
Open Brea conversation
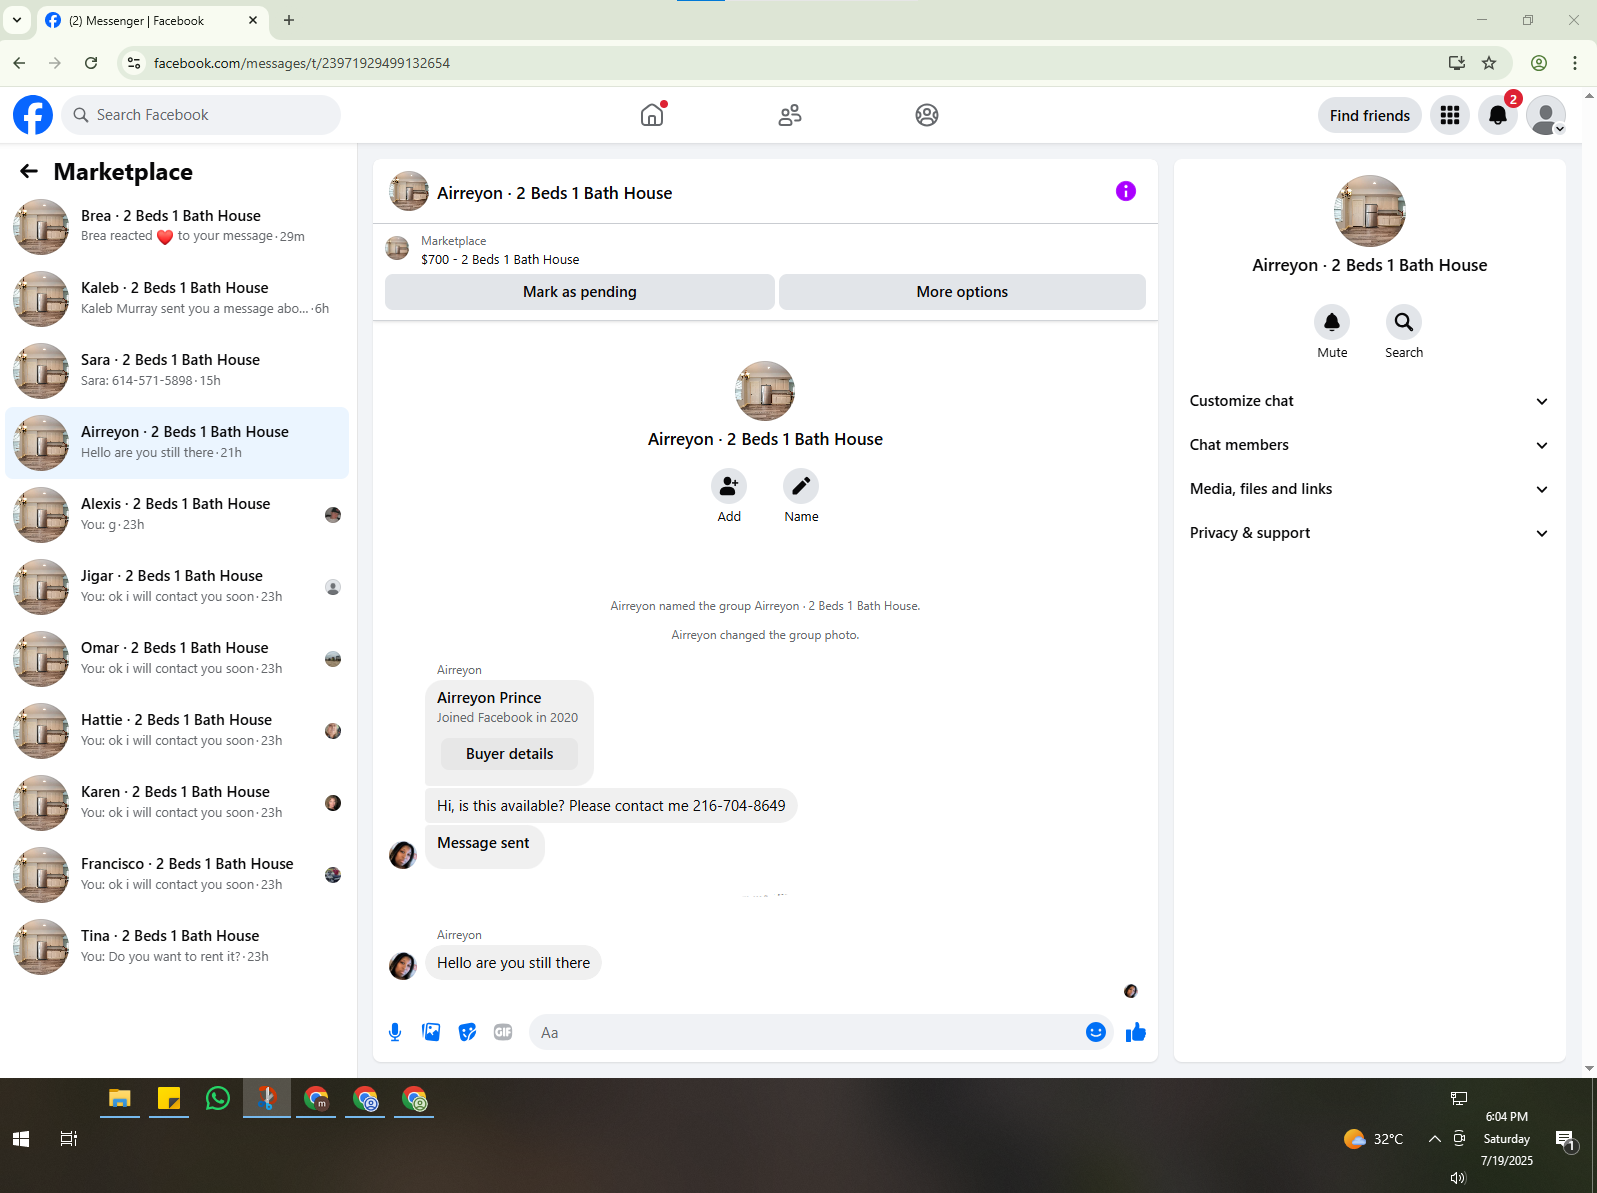tap(177, 227)
